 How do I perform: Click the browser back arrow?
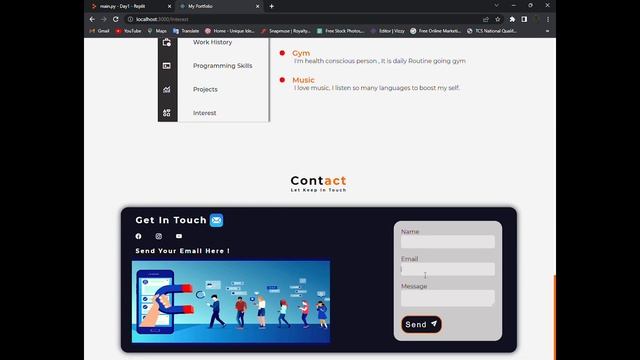click(92, 19)
